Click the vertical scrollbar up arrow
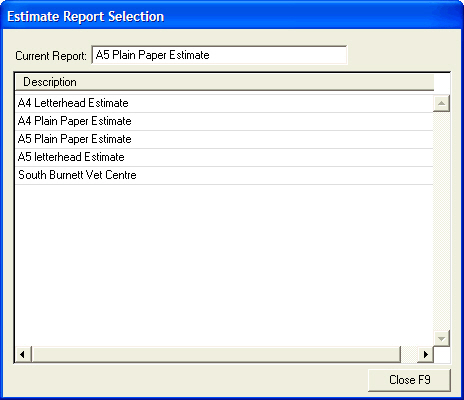The image size is (464, 400). 441,103
